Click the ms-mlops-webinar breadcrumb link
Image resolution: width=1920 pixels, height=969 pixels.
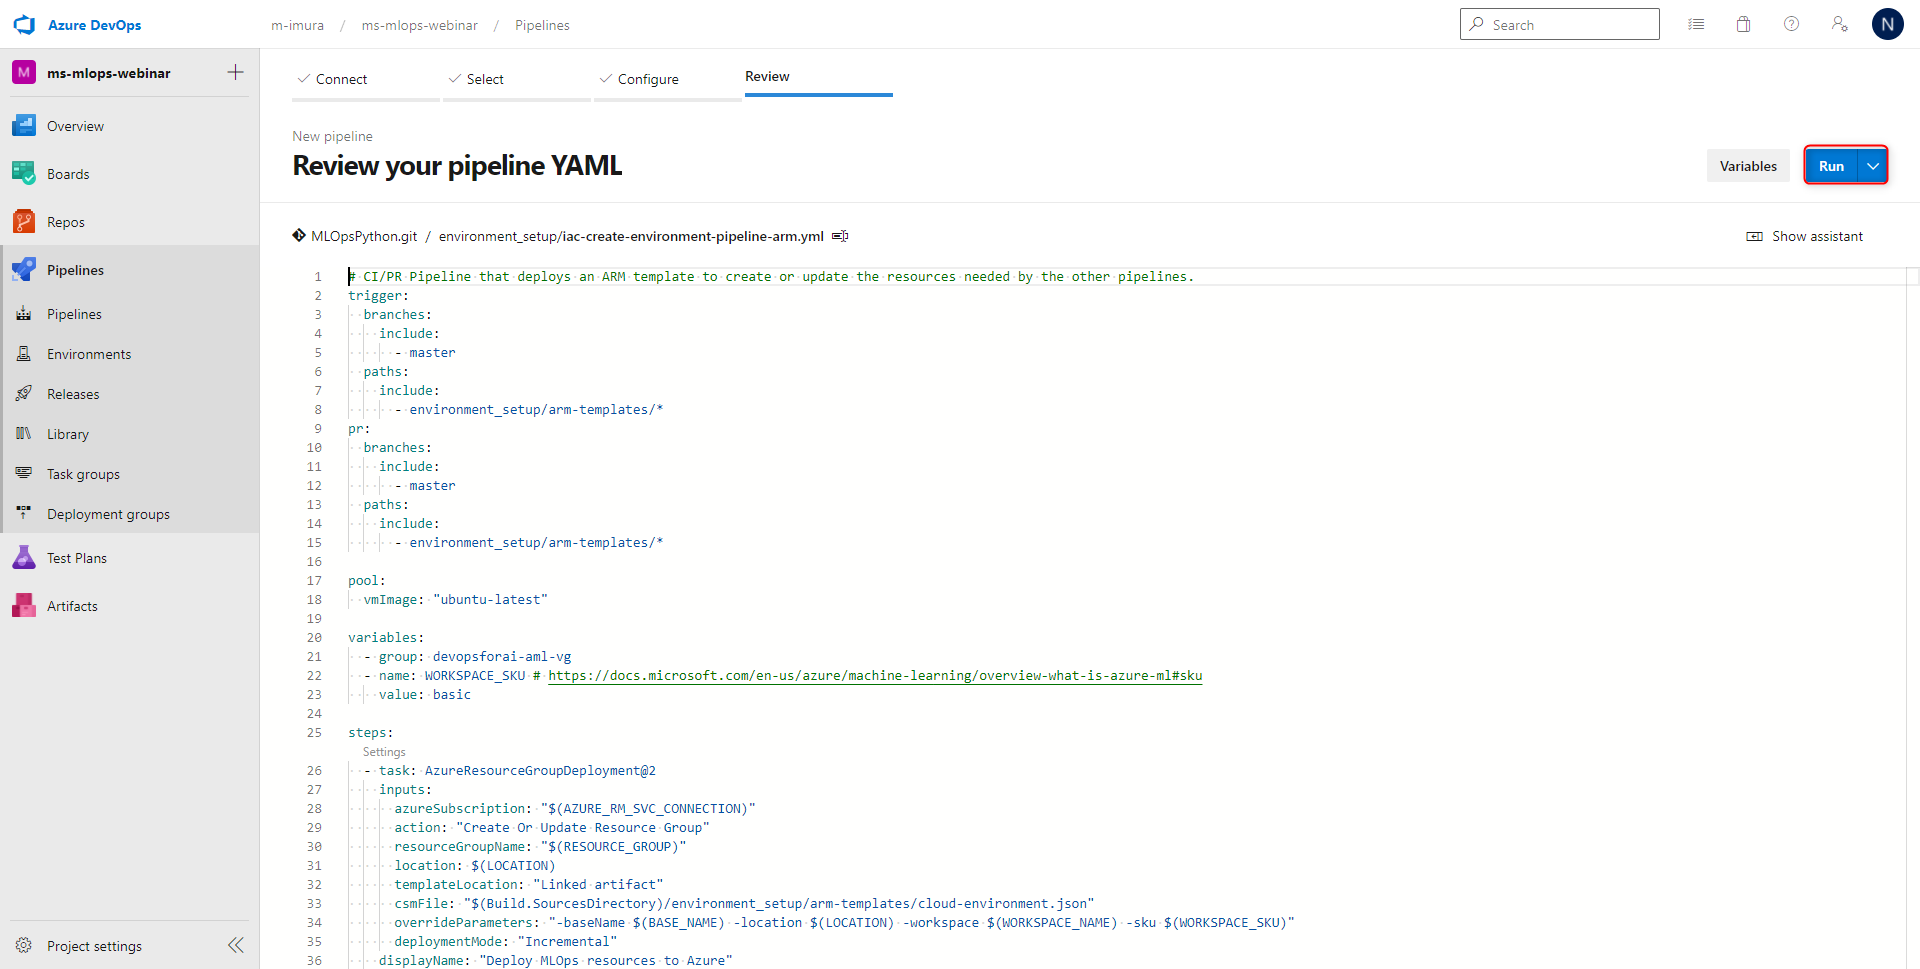(x=420, y=25)
